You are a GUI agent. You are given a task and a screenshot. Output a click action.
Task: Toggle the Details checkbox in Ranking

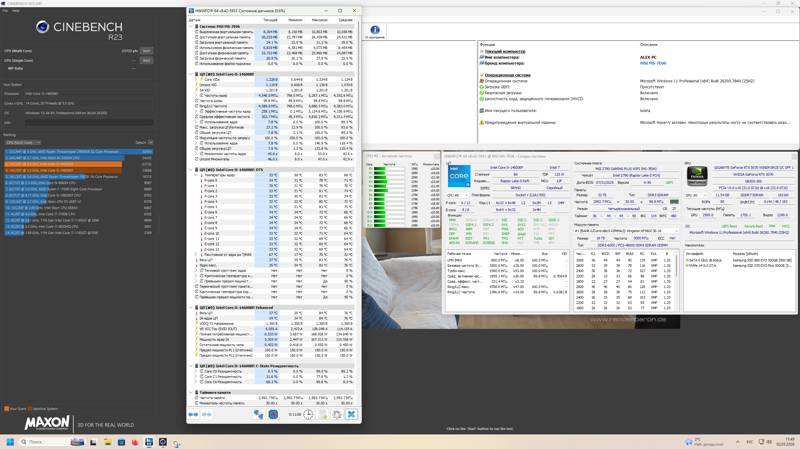[x=150, y=142]
